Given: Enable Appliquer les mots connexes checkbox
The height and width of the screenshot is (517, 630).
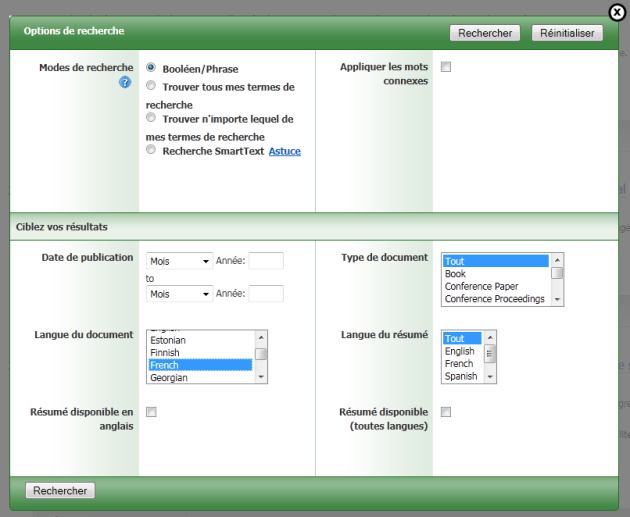Looking at the screenshot, I should pos(446,67).
